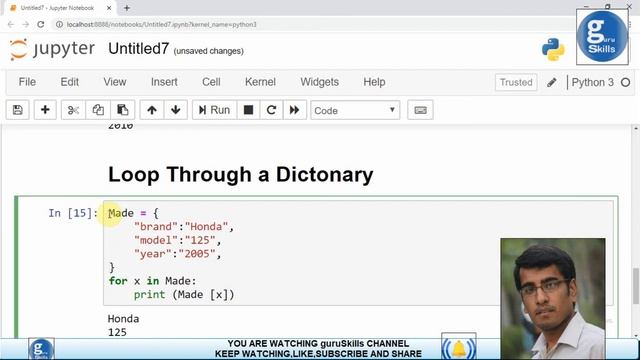Open the command palette keyboard icon
The height and width of the screenshot is (360, 640).
420,110
